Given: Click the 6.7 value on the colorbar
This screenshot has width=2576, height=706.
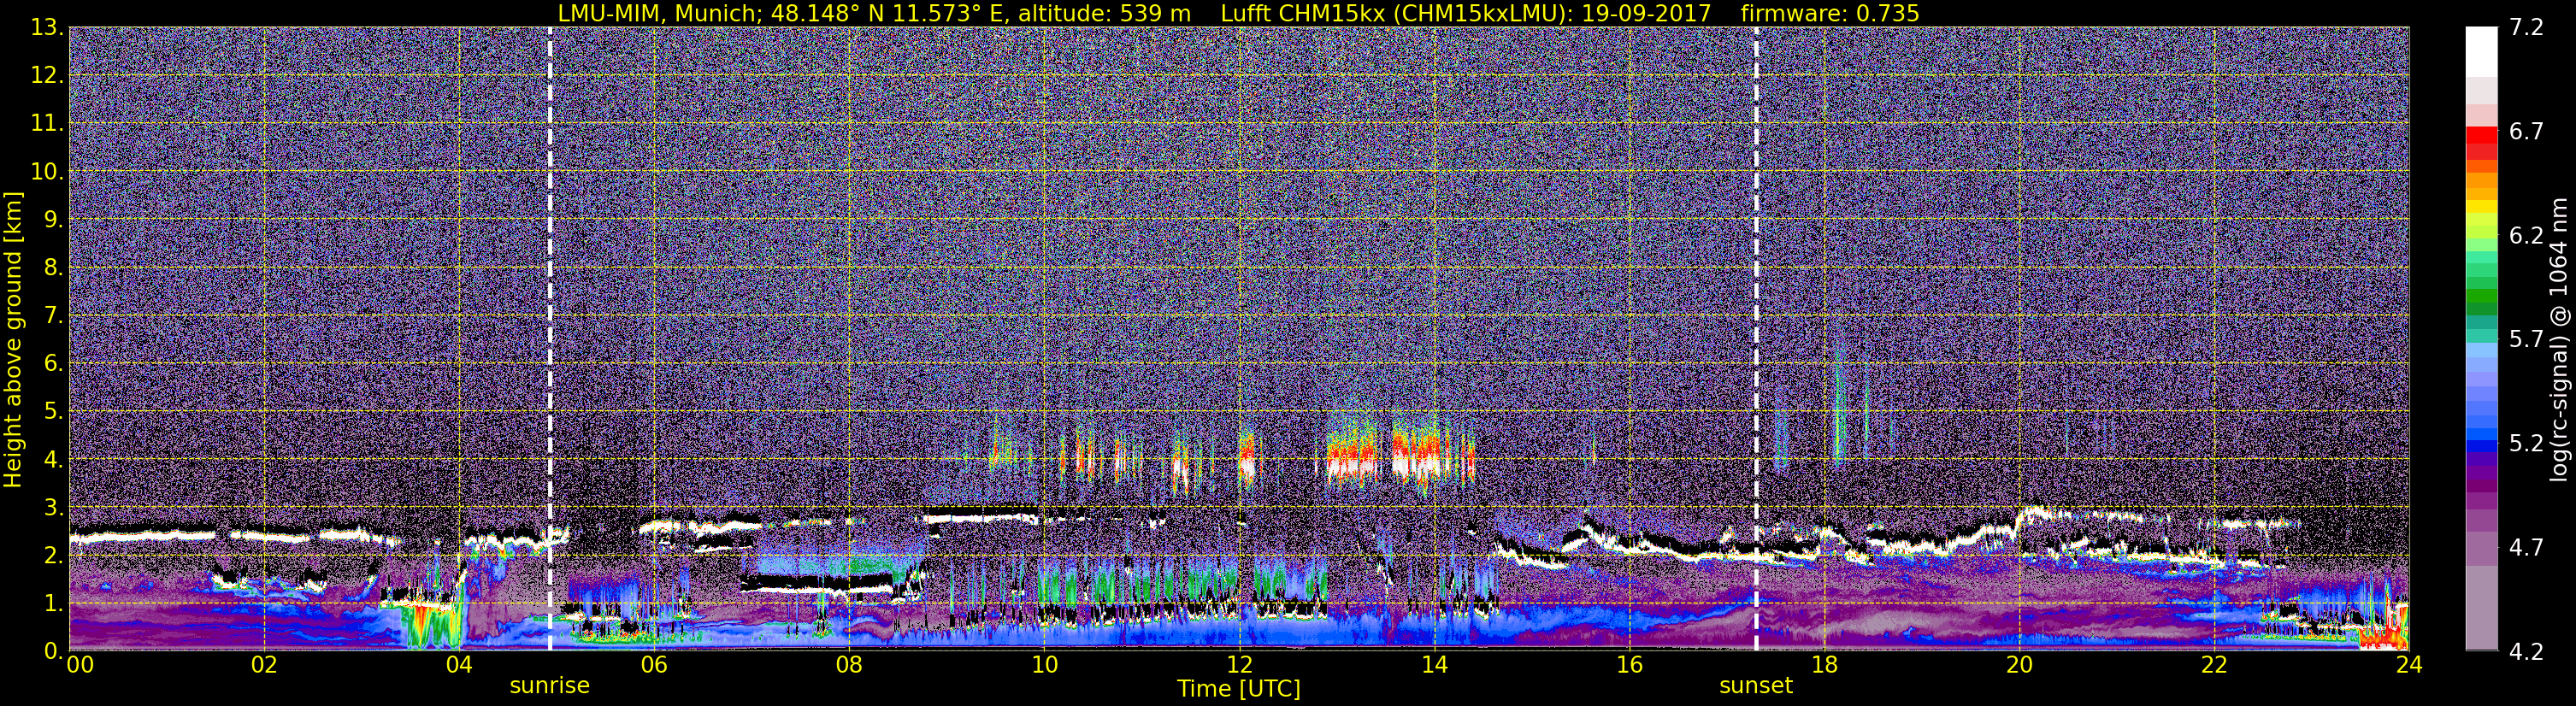Looking at the screenshot, I should pyautogui.click(x=2526, y=131).
